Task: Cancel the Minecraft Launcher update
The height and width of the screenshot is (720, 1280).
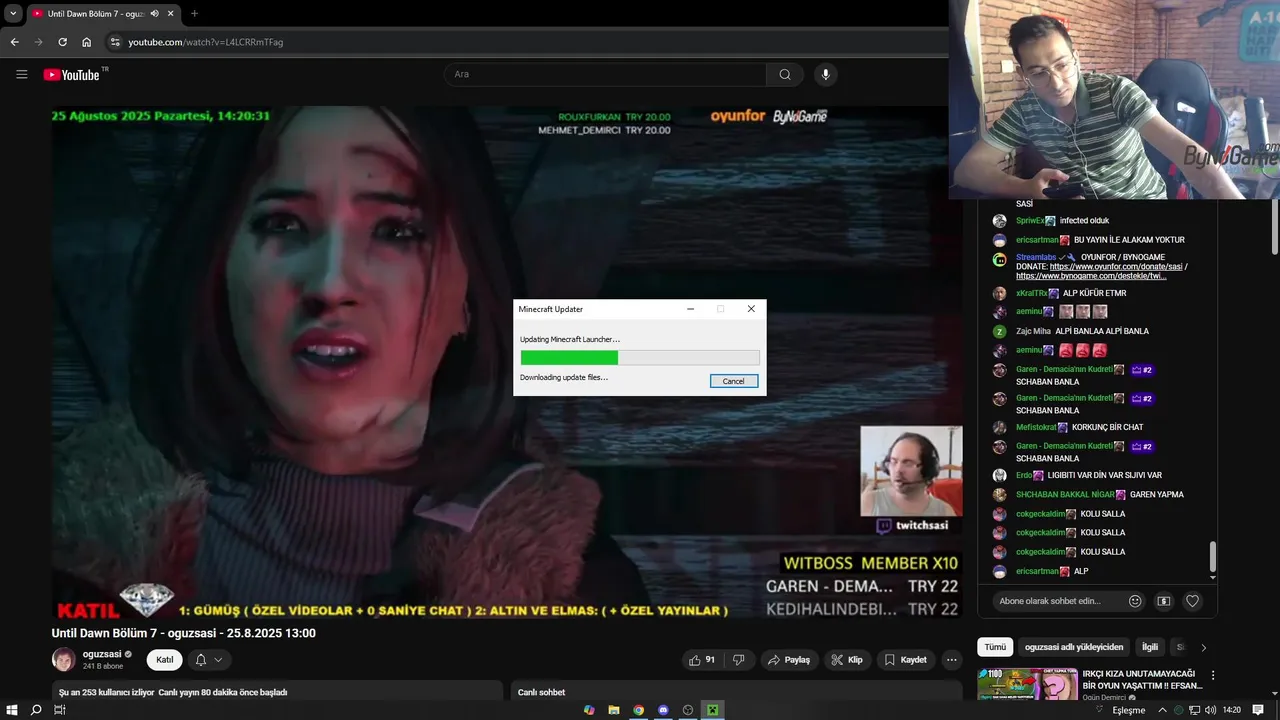Action: coord(733,381)
